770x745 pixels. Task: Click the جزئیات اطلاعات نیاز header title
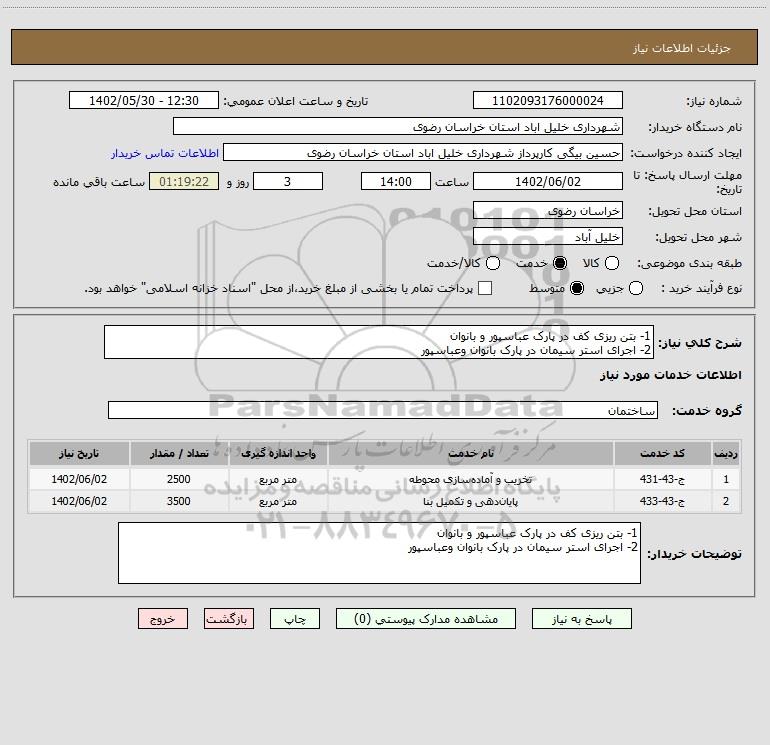click(682, 48)
